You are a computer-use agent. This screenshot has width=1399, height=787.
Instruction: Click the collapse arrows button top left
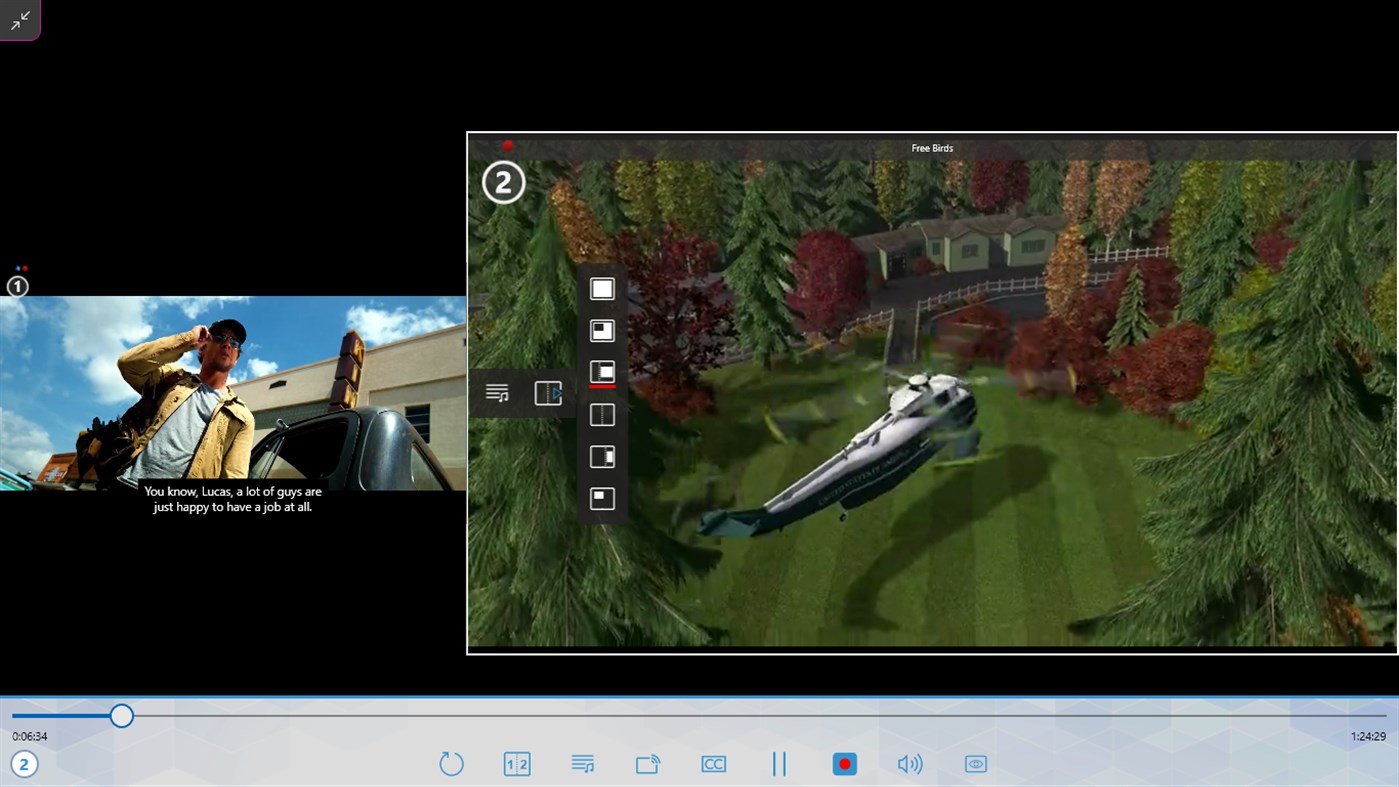(x=20, y=20)
